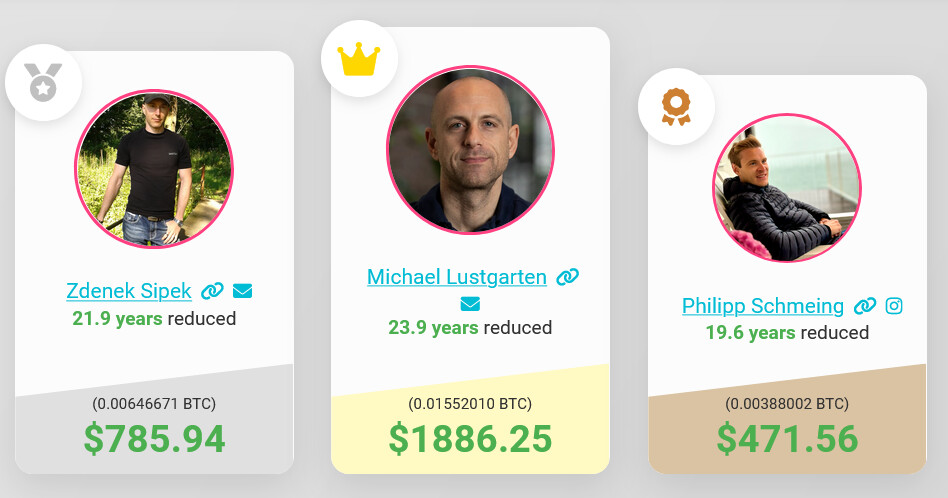
Task: Open the email icon next to Zdenek Sipek
Action: pyautogui.click(x=242, y=291)
